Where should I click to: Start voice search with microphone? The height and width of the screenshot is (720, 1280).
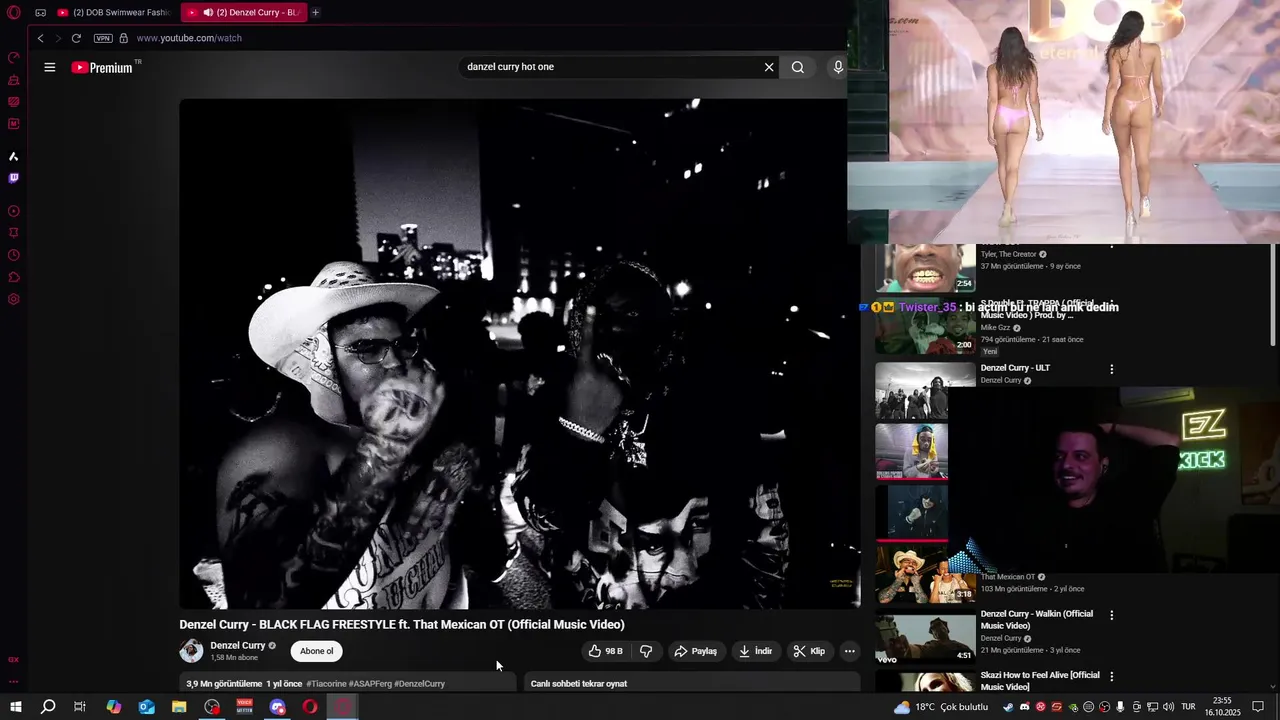point(838,67)
